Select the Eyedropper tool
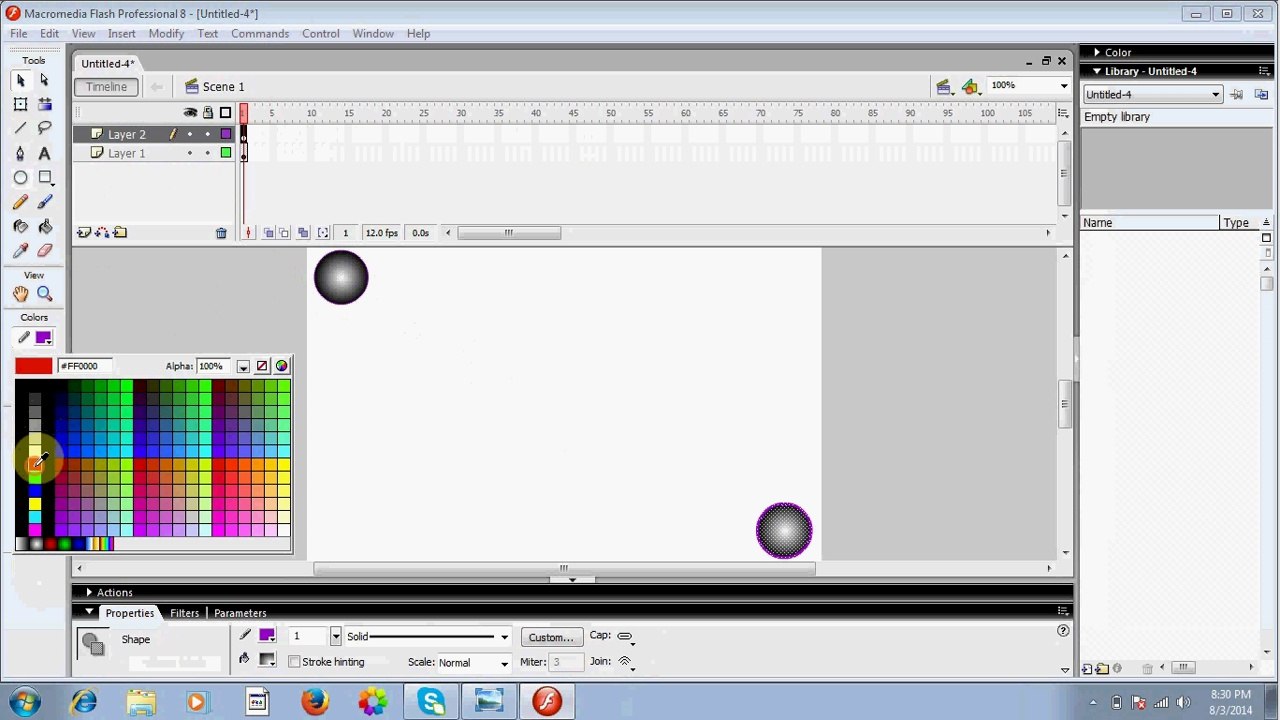Viewport: 1280px width, 720px height. pyautogui.click(x=20, y=250)
